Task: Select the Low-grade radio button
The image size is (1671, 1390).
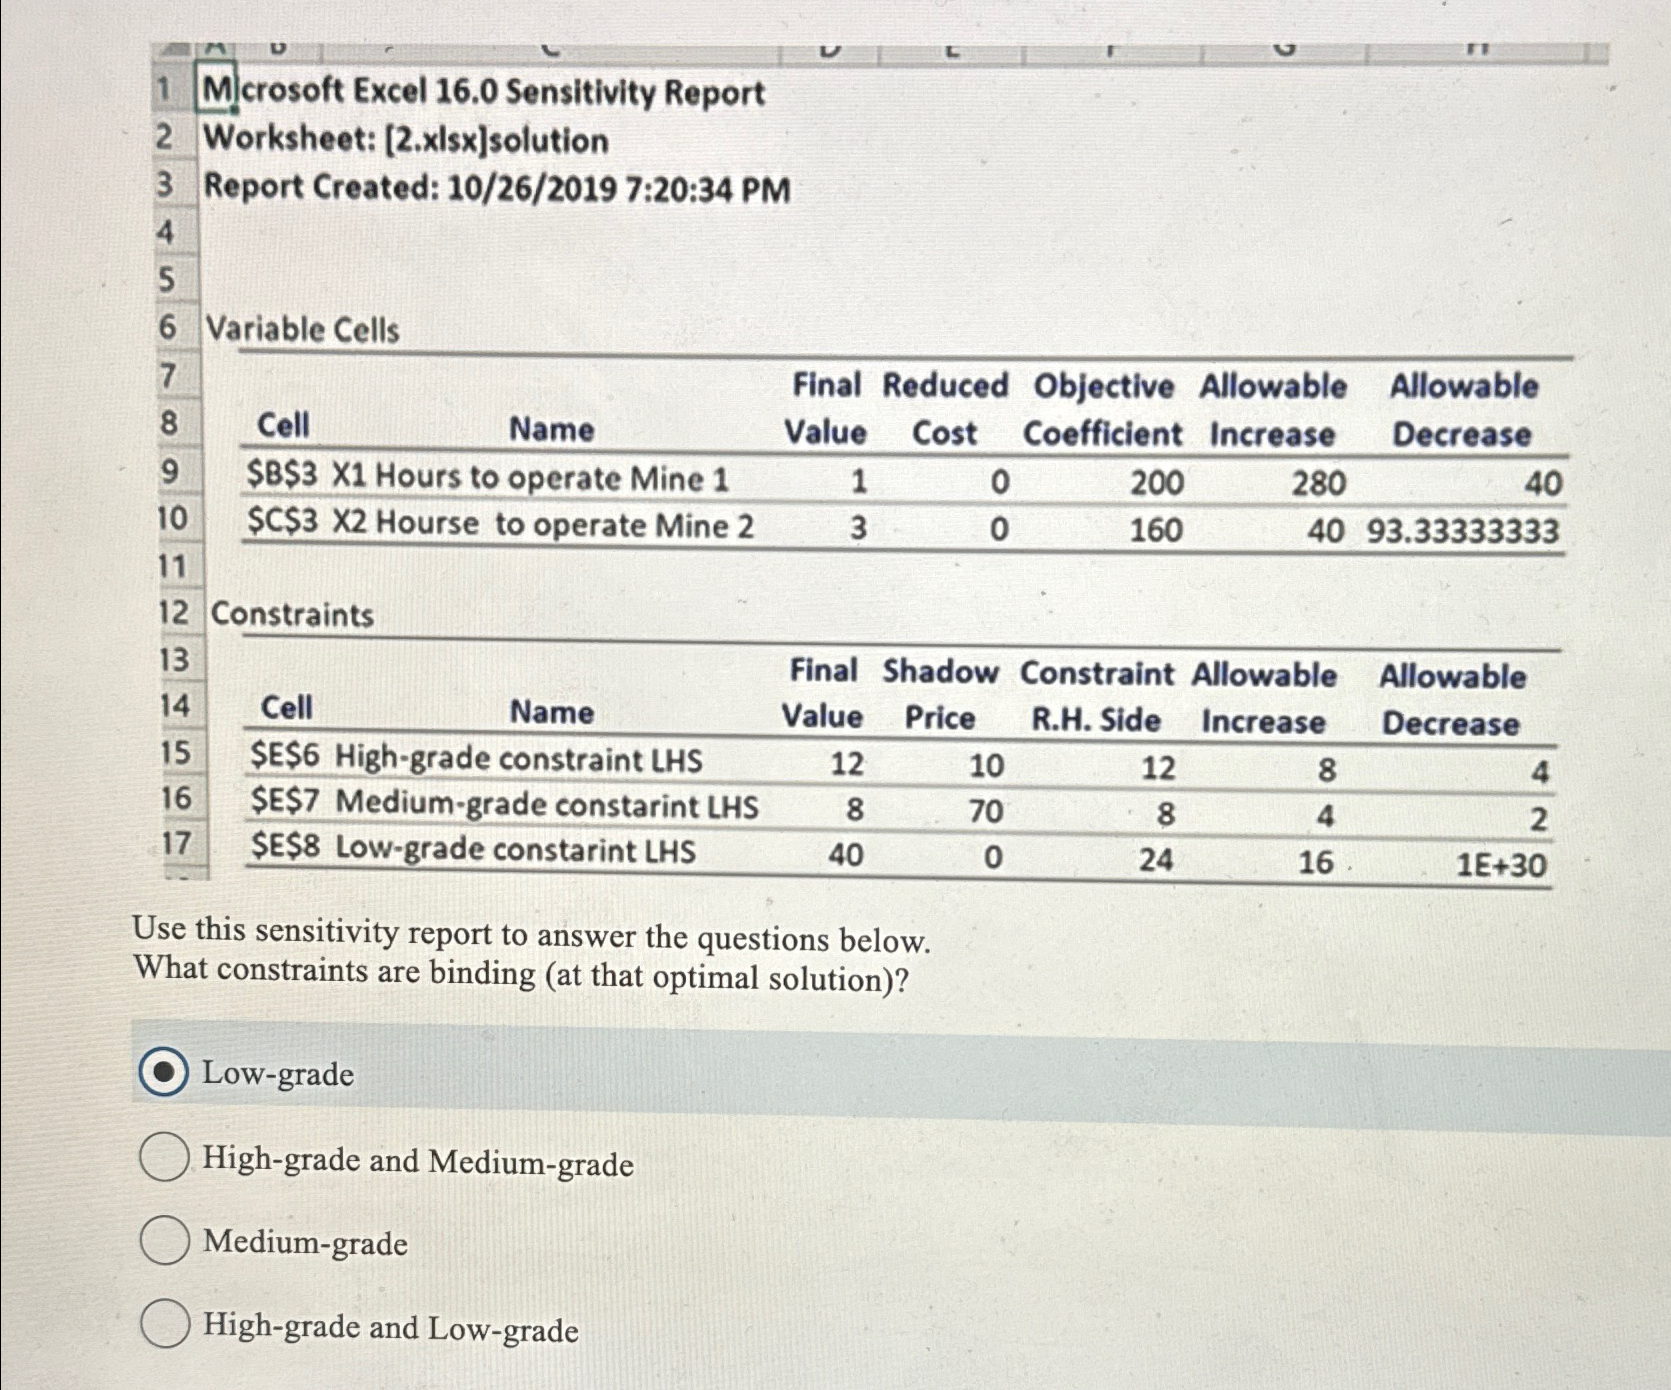Action: click(x=163, y=1073)
